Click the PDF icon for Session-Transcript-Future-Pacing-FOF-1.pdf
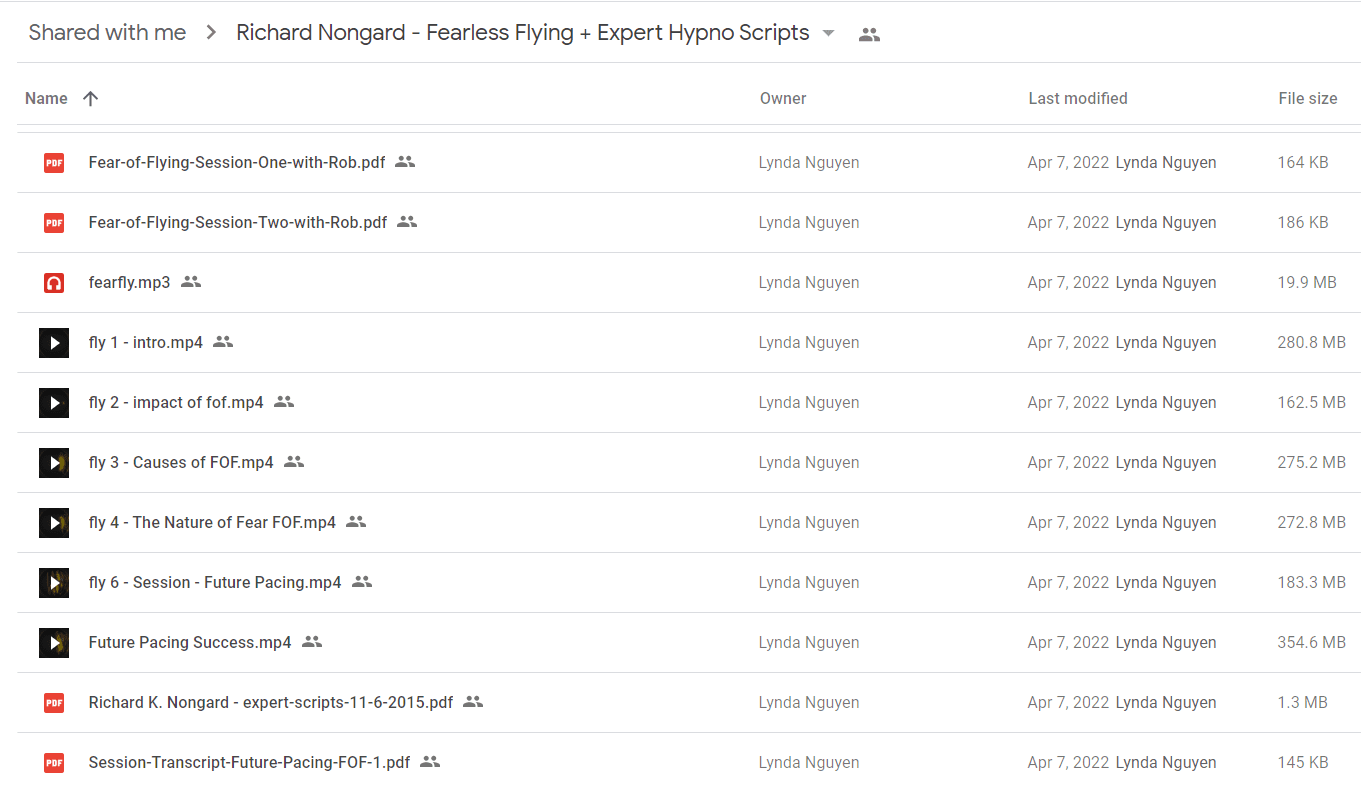The image size is (1361, 792). coord(54,762)
